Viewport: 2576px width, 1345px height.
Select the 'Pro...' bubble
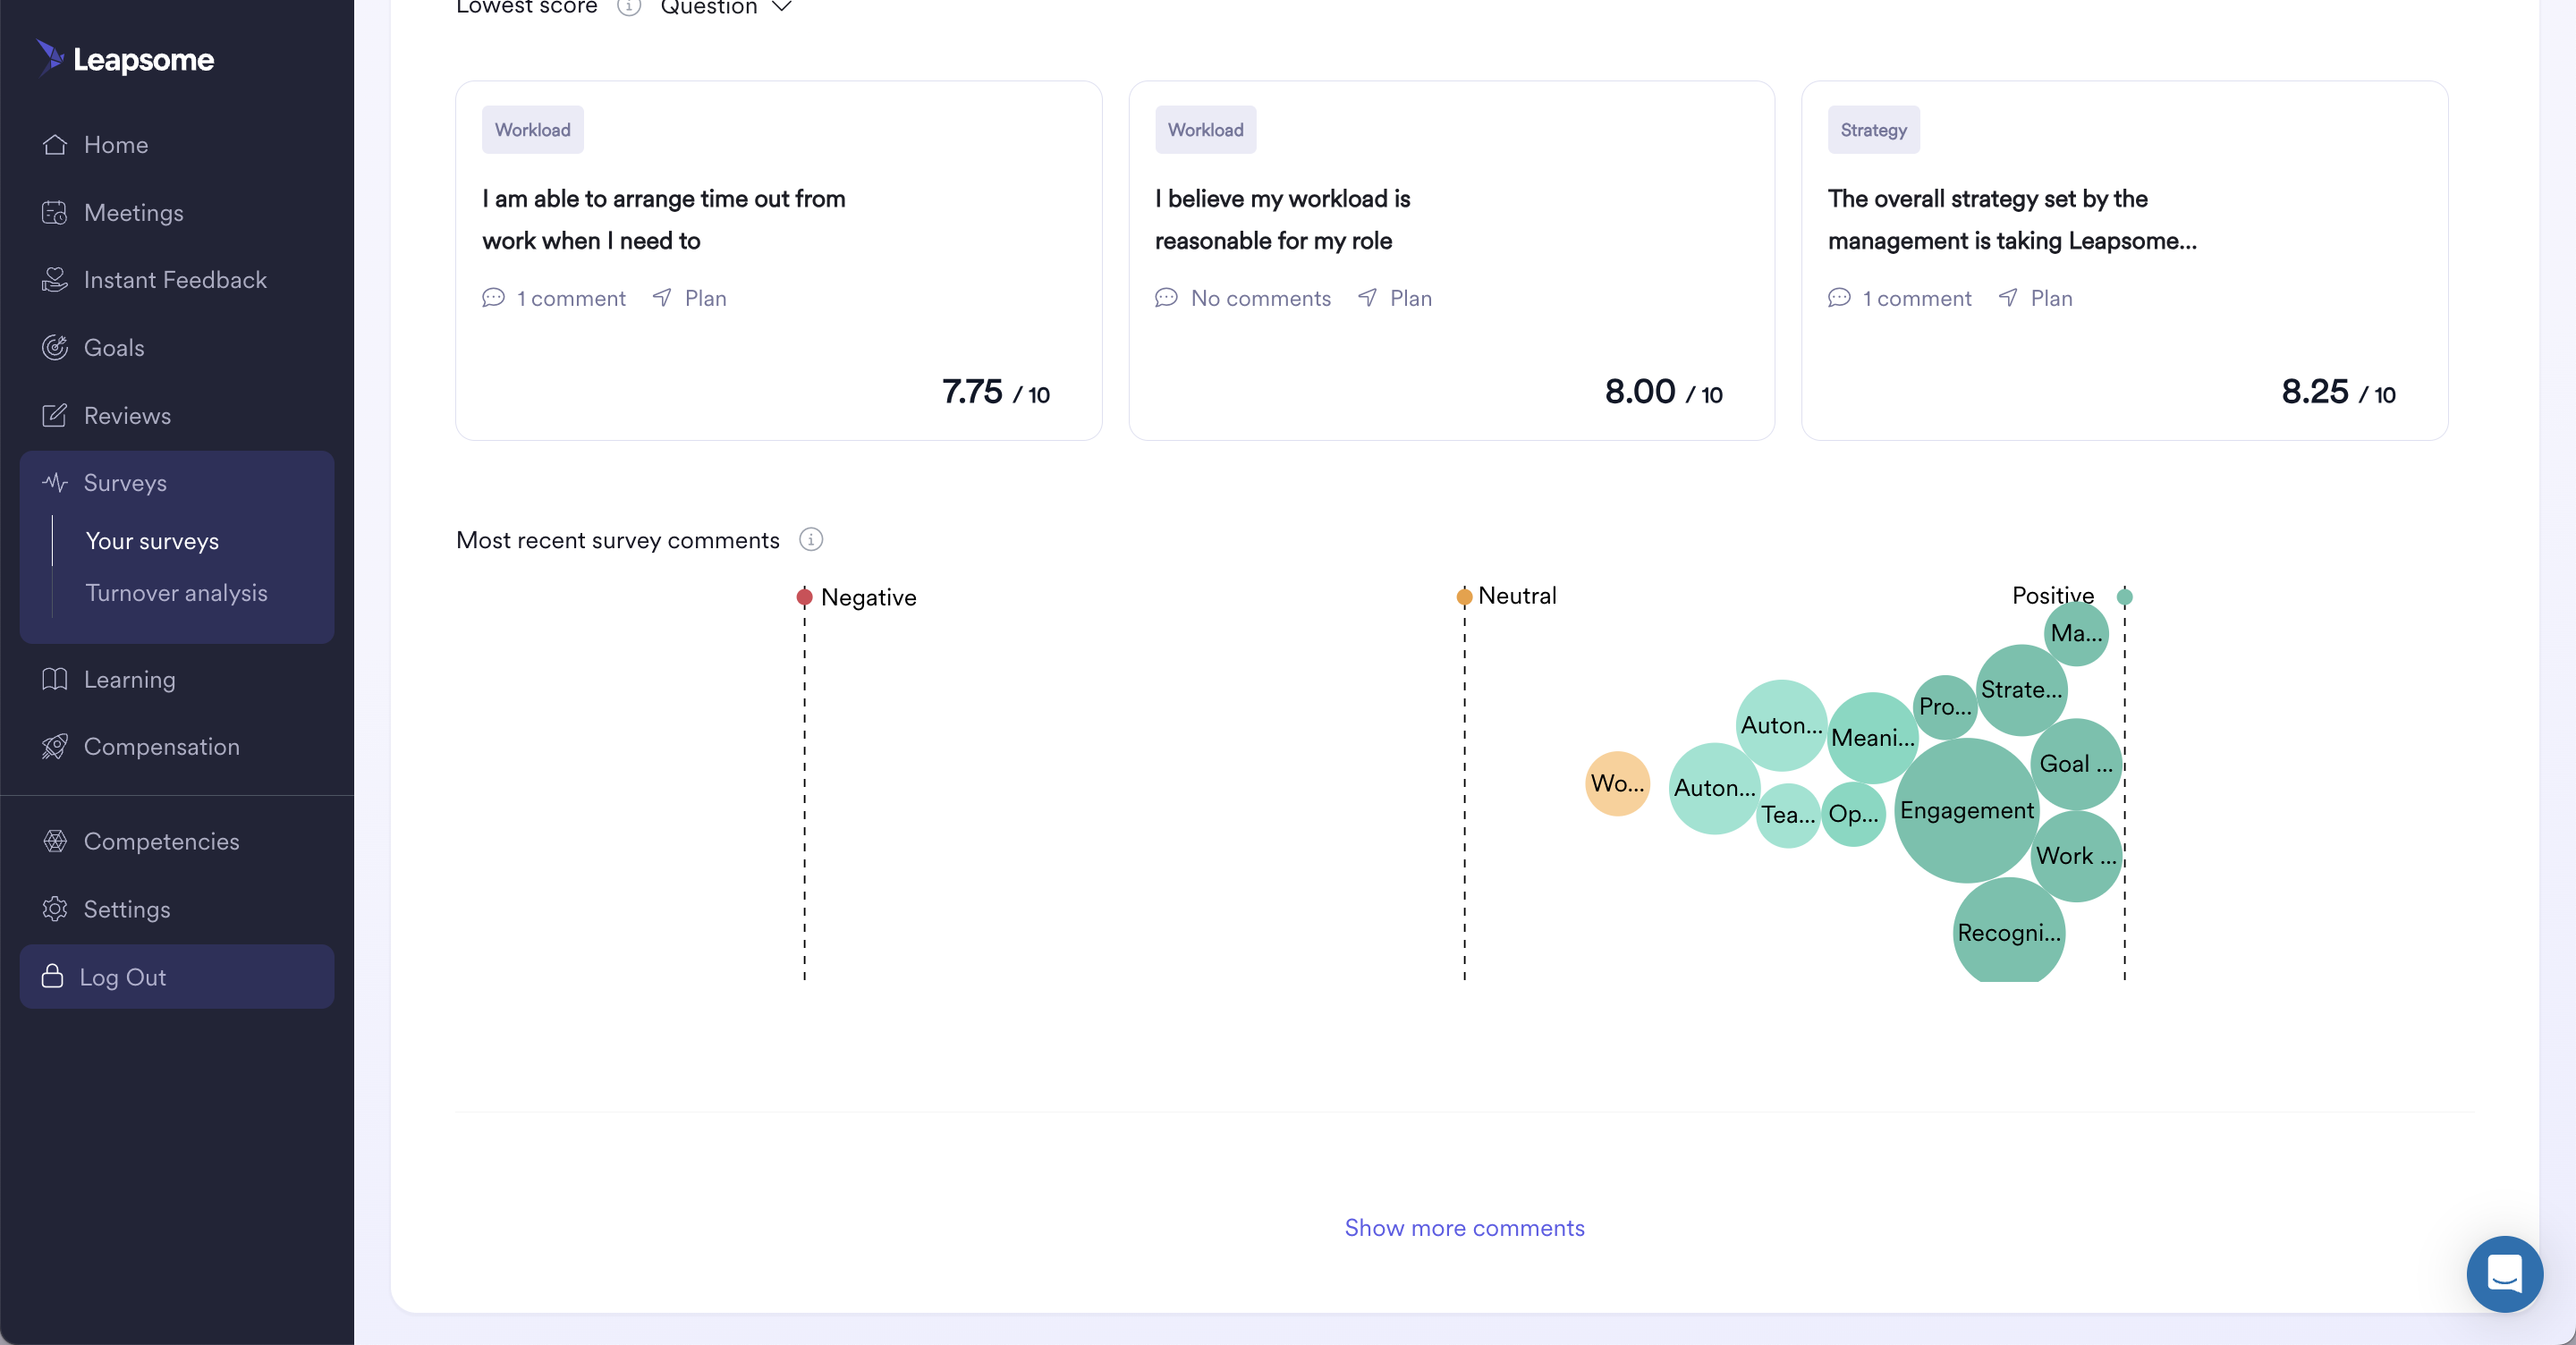(x=1945, y=707)
